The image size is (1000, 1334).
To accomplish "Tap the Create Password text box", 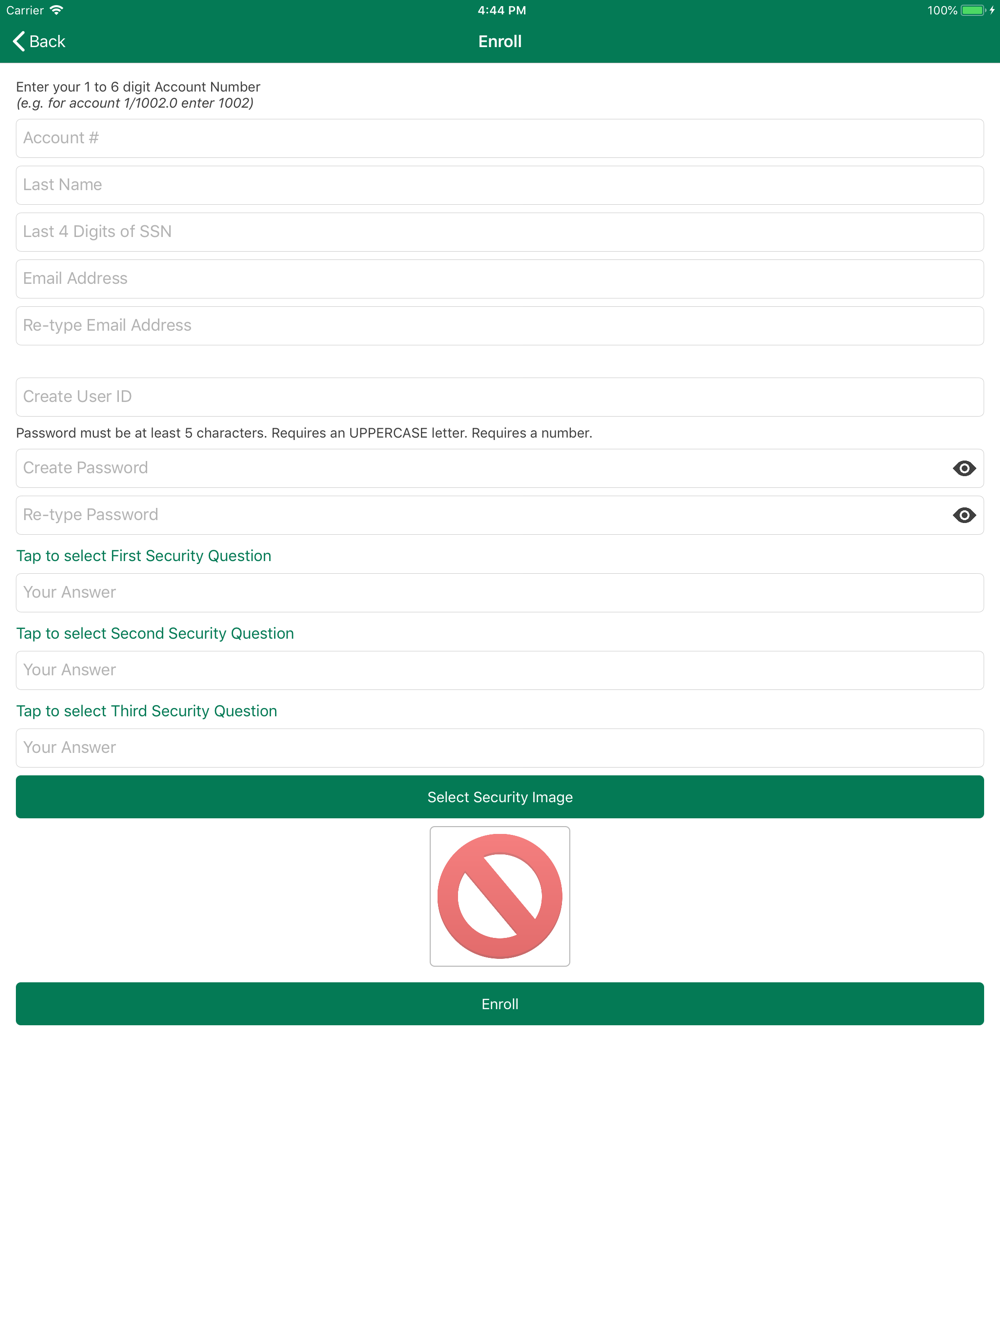I will (x=480, y=468).
